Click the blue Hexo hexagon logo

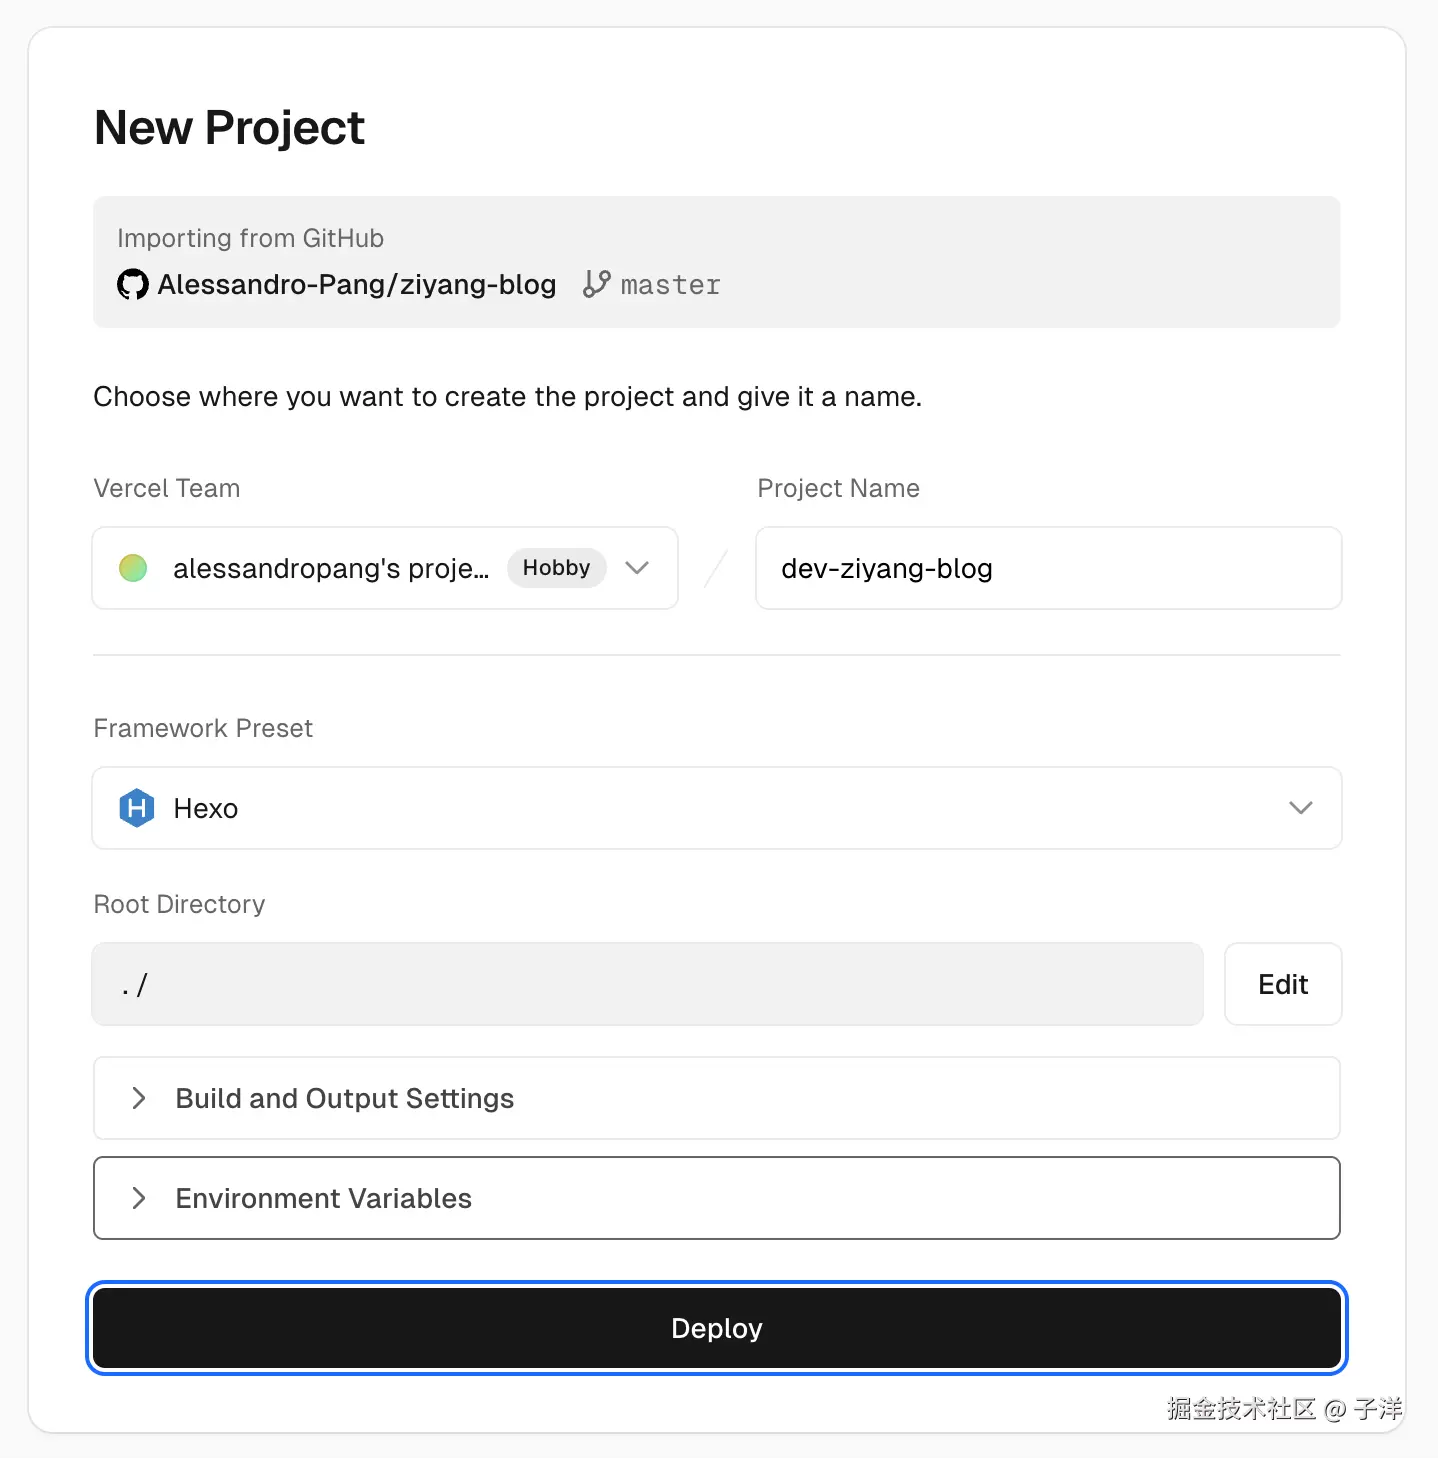pyautogui.click(x=137, y=808)
